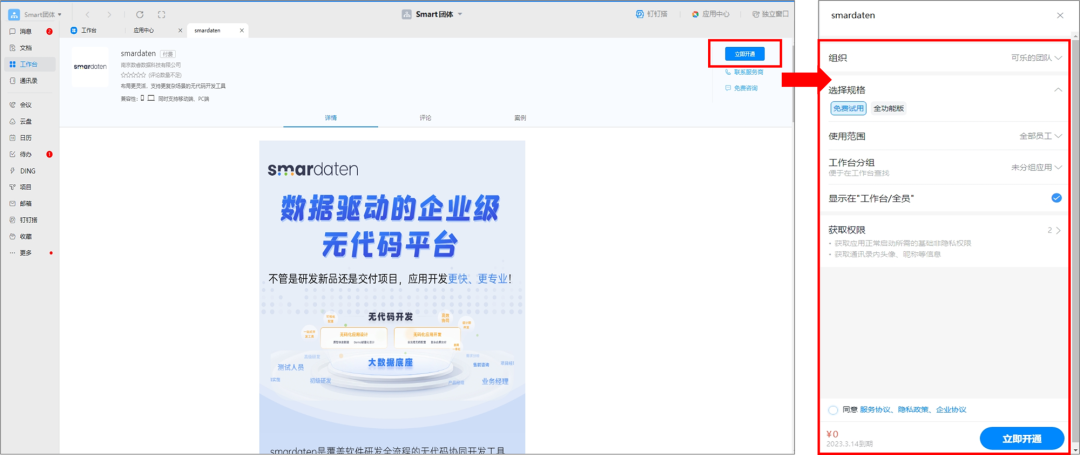Image resolution: width=1080 pixels, height=455 pixels.
Task: Click the star rating on app page
Action: 133,74
